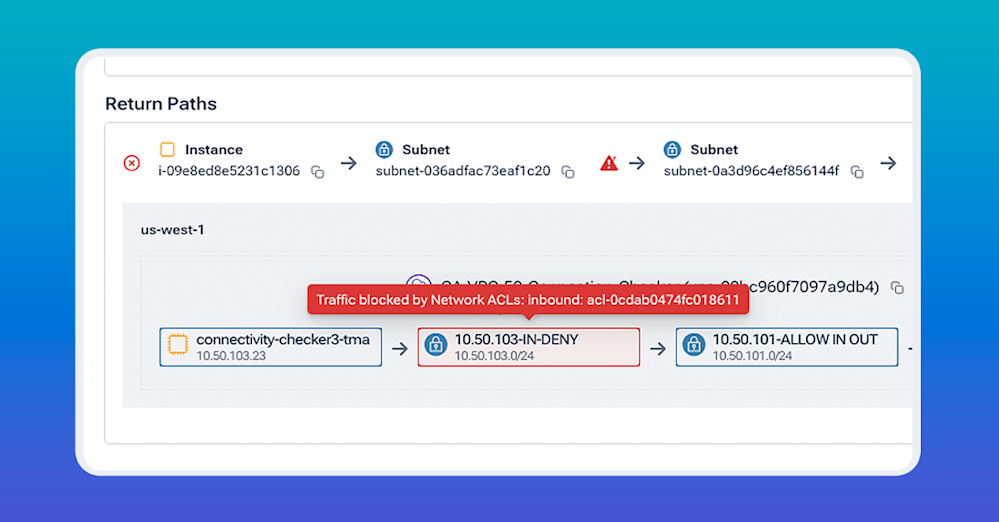Click instance ID text i-09e8ed8e5231c1306
This screenshot has width=999, height=522.
[x=229, y=171]
